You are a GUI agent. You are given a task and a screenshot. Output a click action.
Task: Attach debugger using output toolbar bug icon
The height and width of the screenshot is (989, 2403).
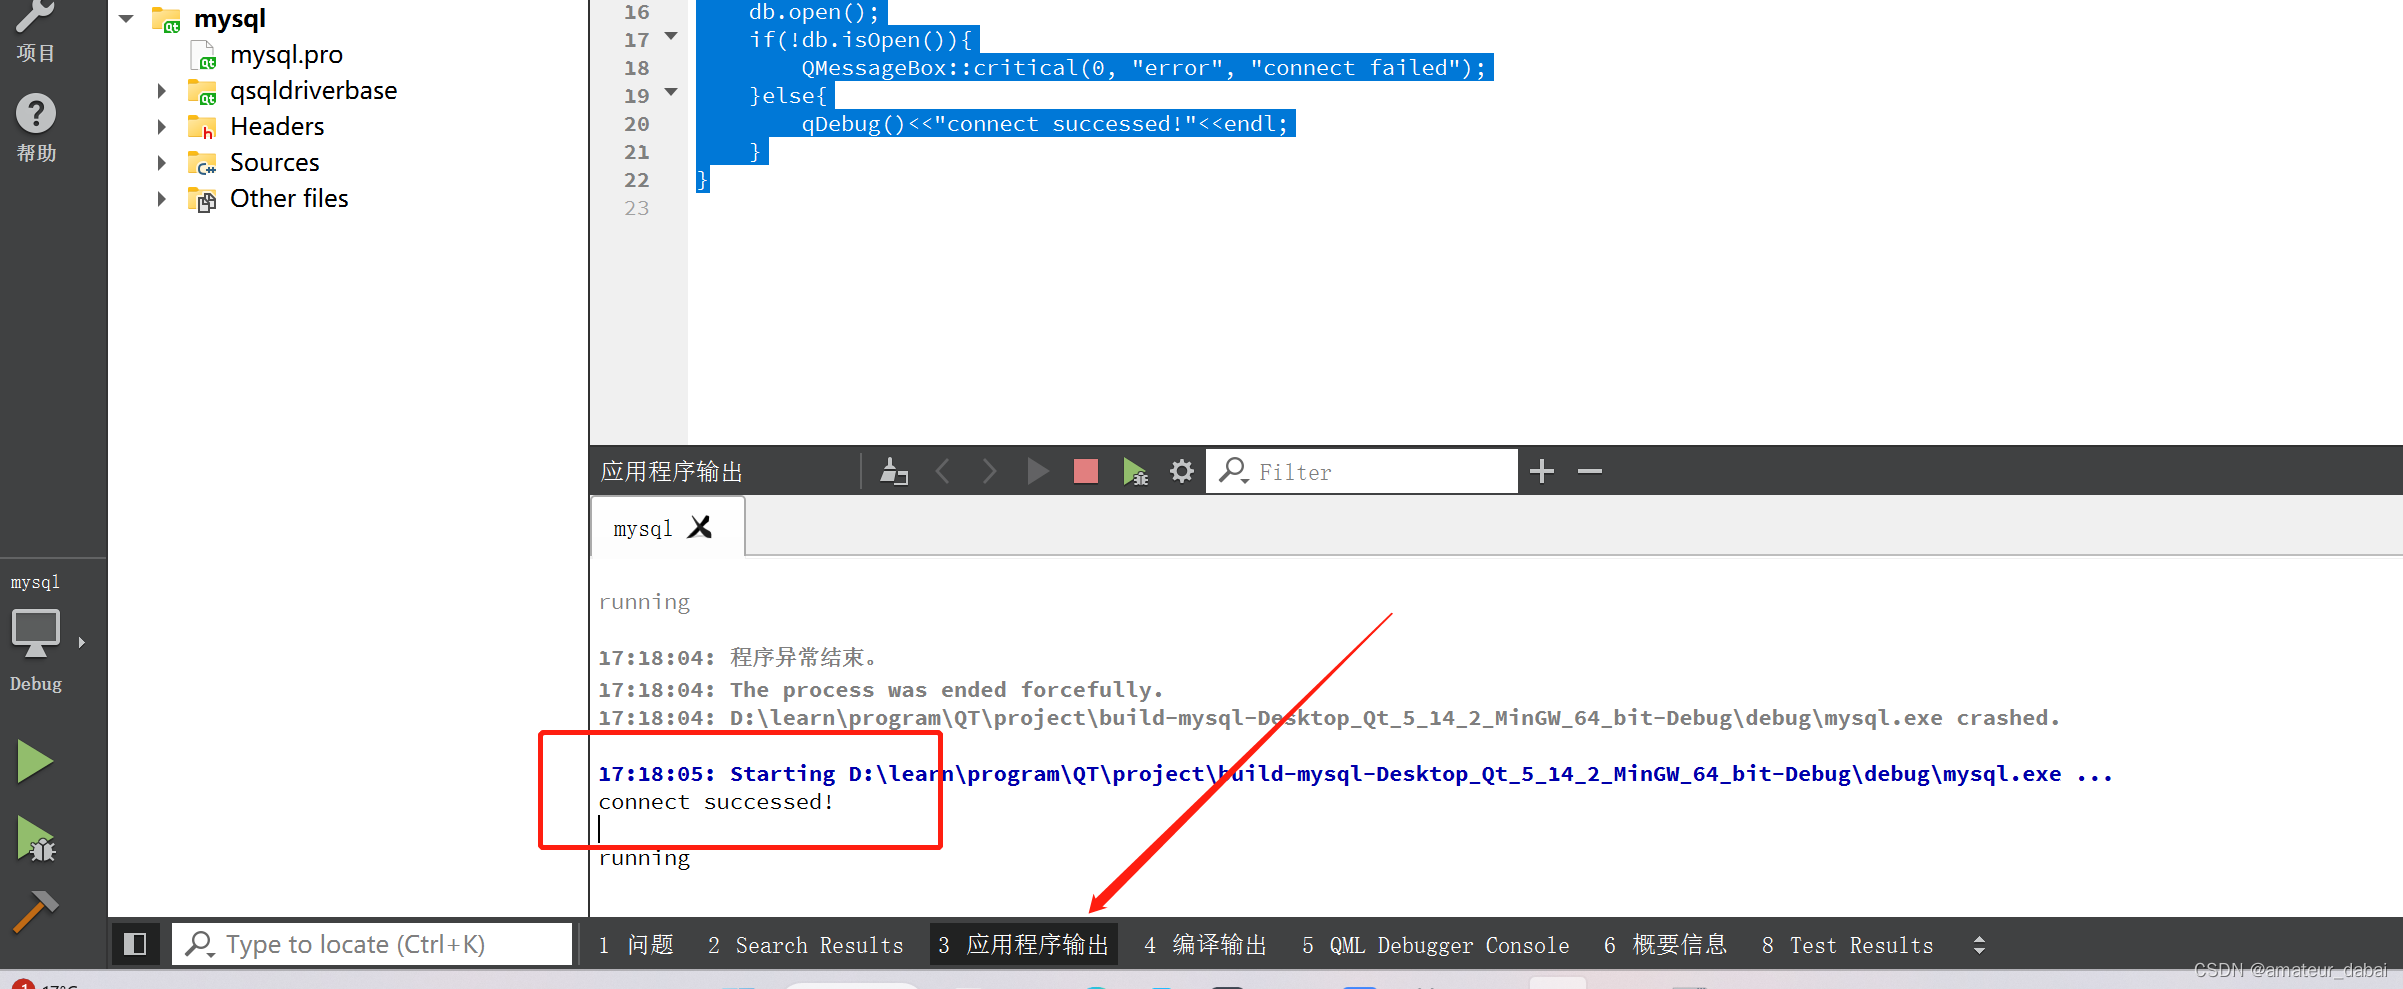point(1134,470)
